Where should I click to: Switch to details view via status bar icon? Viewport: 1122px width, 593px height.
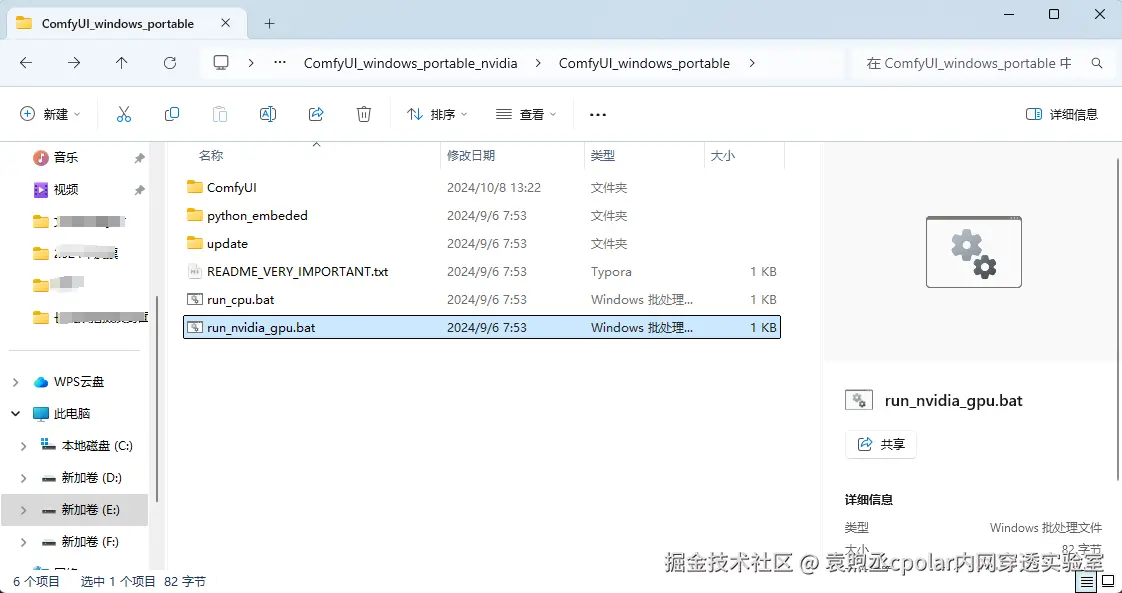click(1086, 581)
